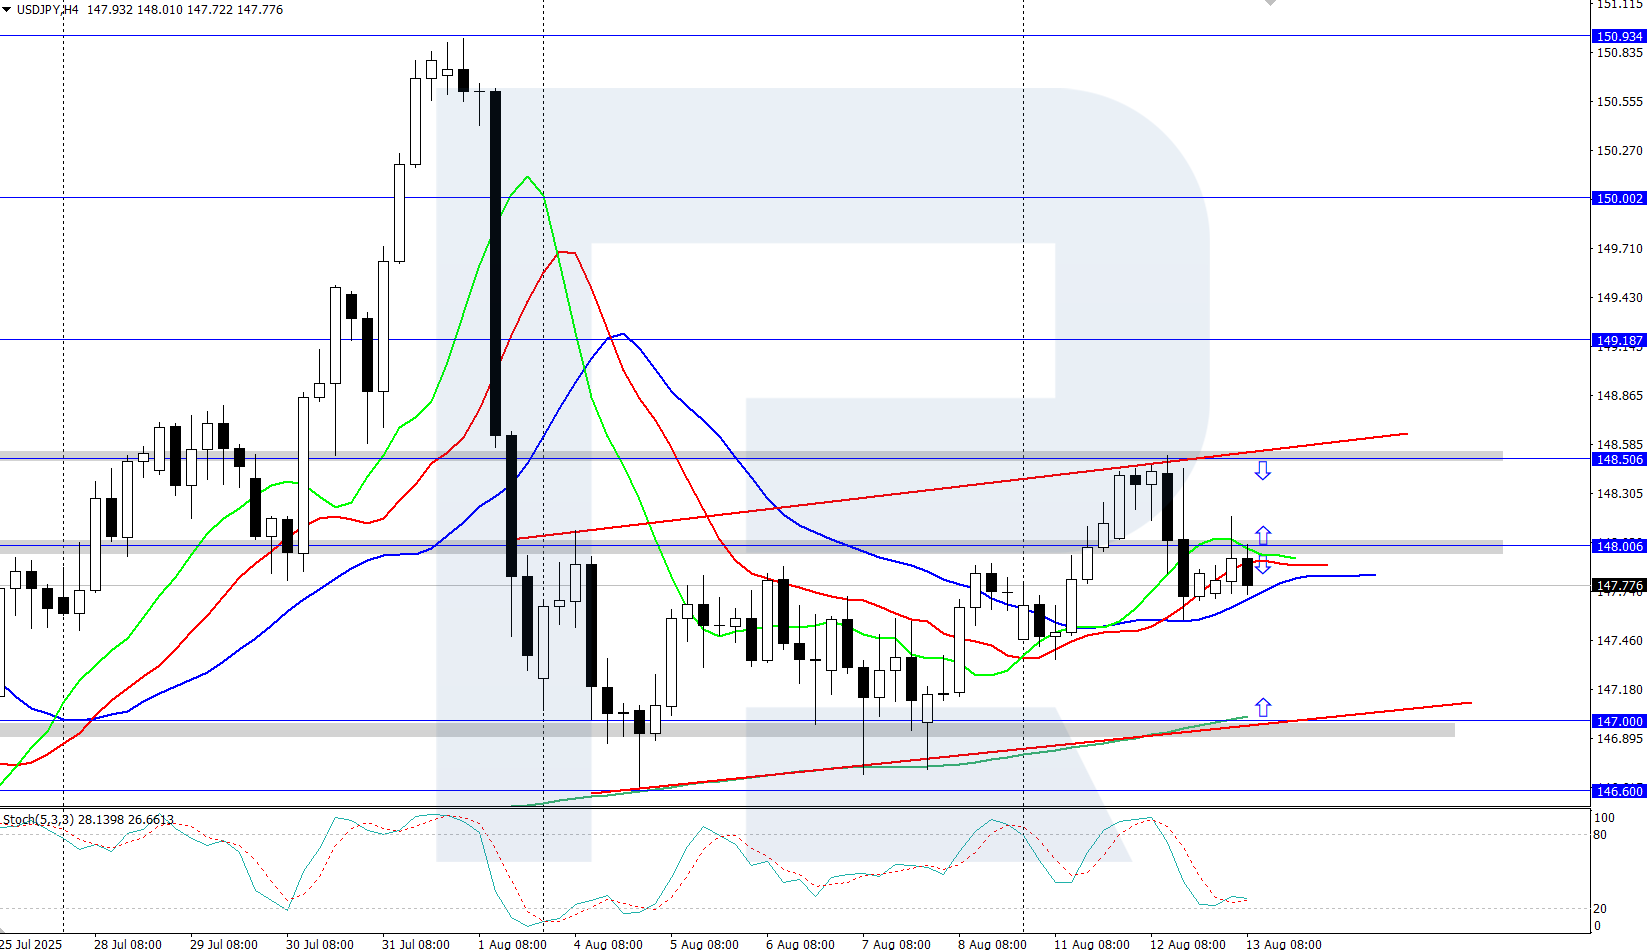1647x952 pixels.
Task: Select the 148.506 resistance price label
Action: click(x=1618, y=459)
